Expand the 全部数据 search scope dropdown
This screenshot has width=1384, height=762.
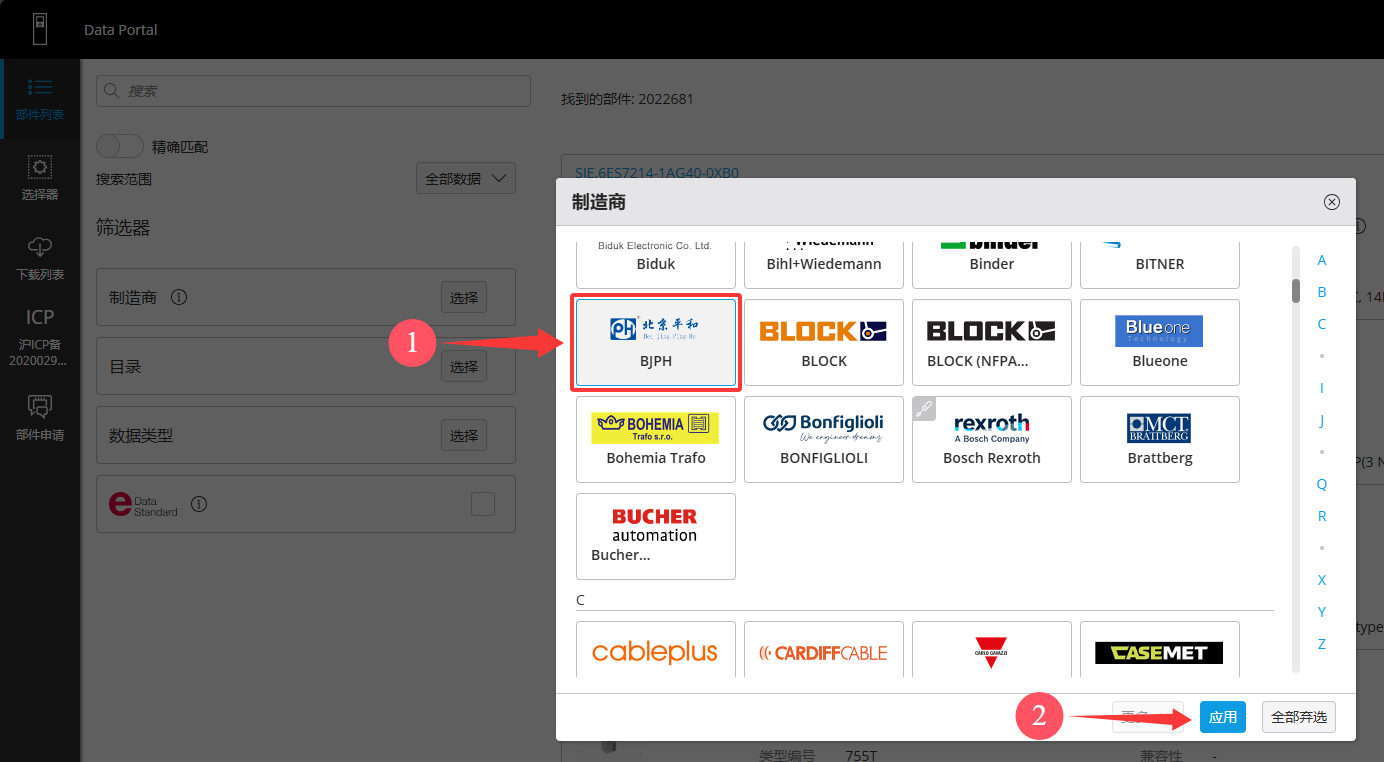coord(465,179)
